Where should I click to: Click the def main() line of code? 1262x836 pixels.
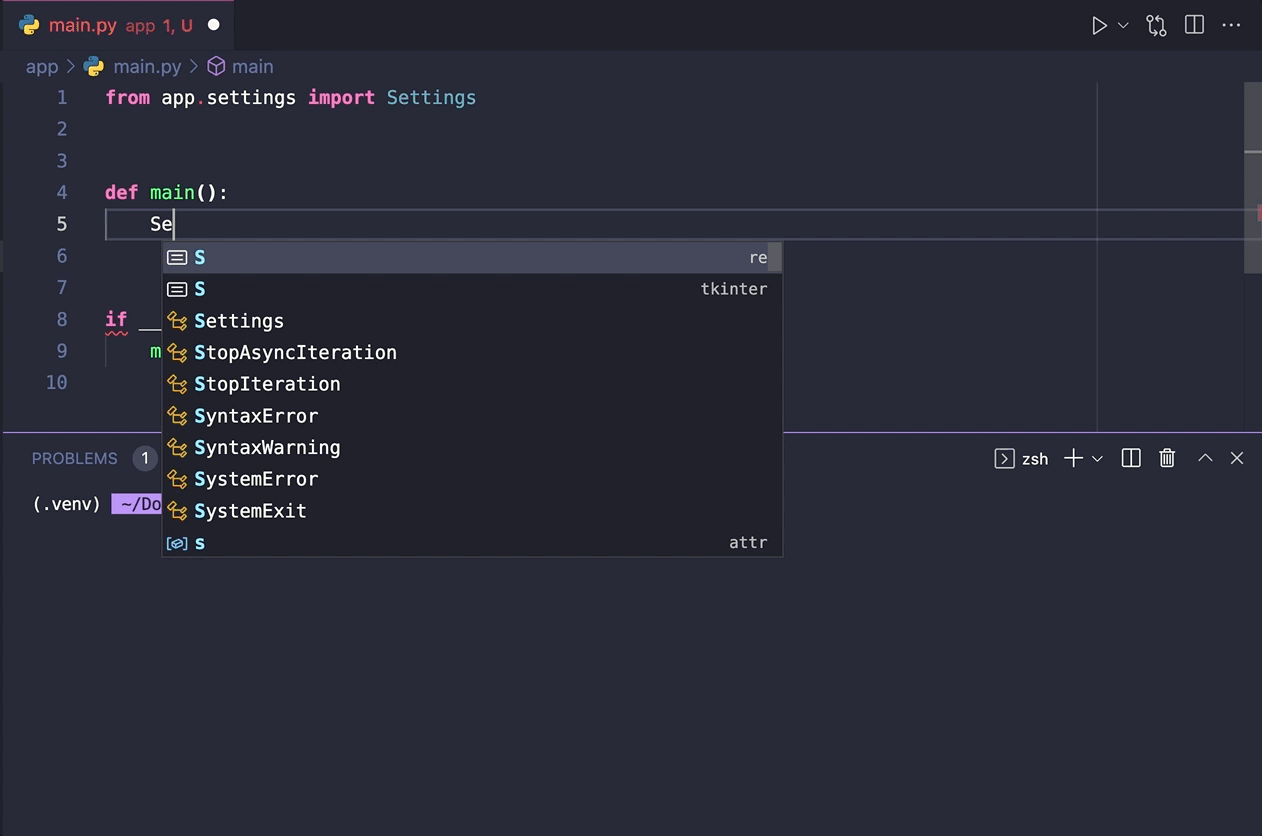coord(166,192)
